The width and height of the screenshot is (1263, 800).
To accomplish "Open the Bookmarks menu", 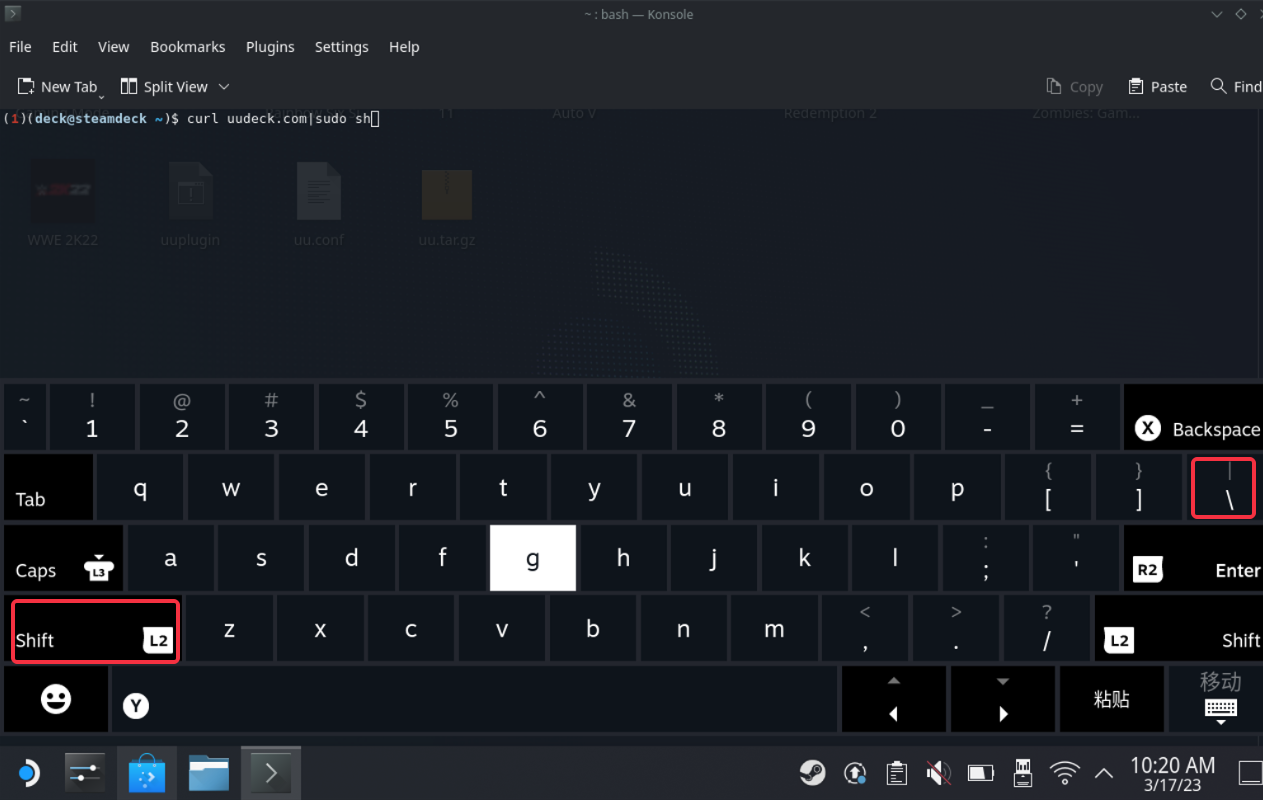I will (187, 47).
